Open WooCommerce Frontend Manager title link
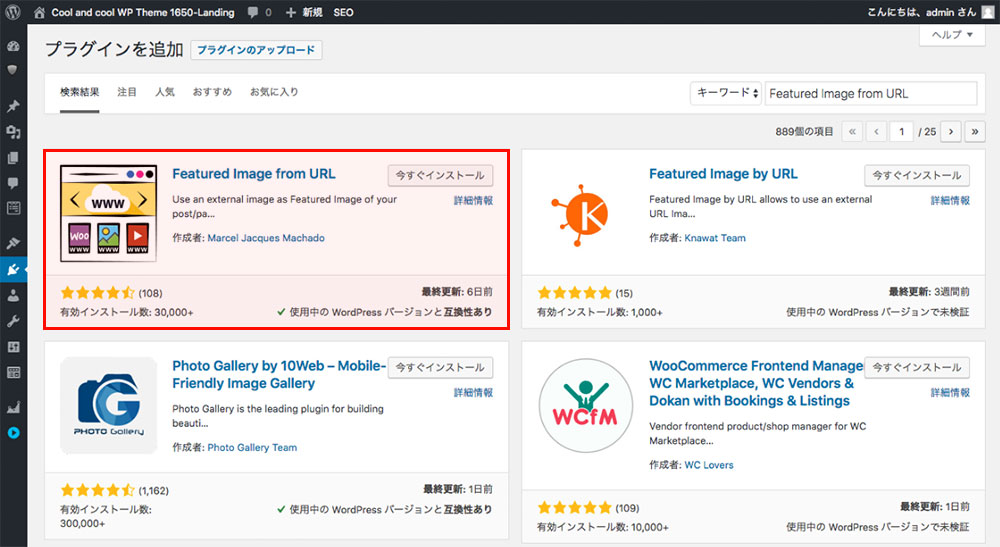 (x=756, y=383)
